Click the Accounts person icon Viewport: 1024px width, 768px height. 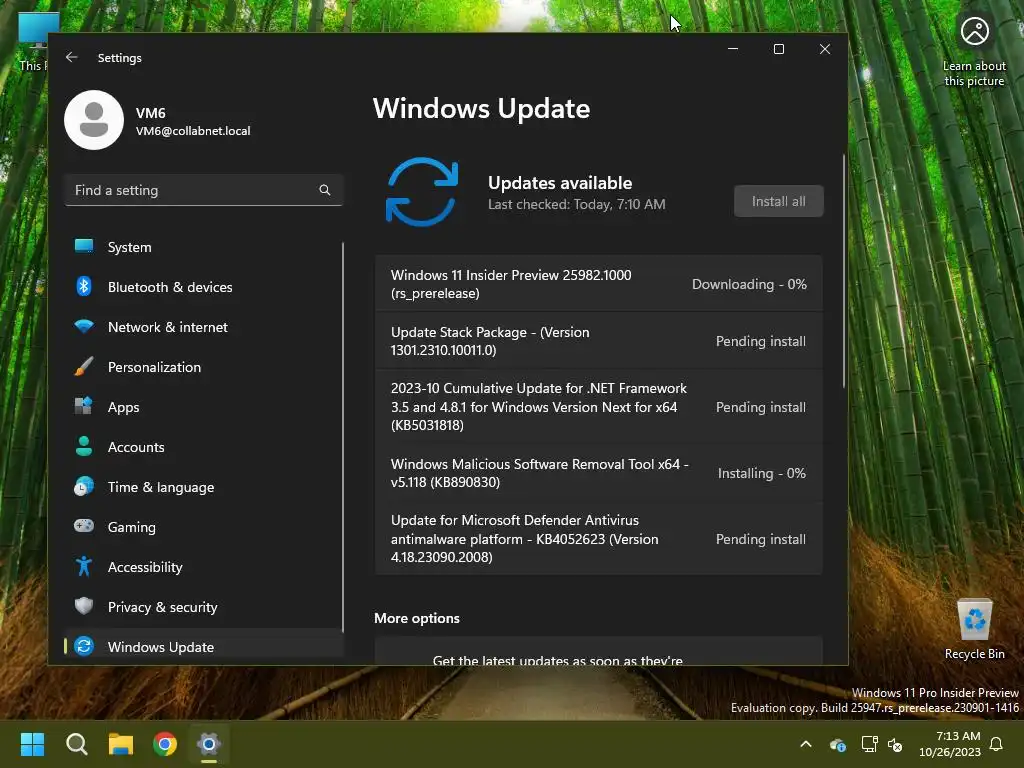click(x=84, y=446)
